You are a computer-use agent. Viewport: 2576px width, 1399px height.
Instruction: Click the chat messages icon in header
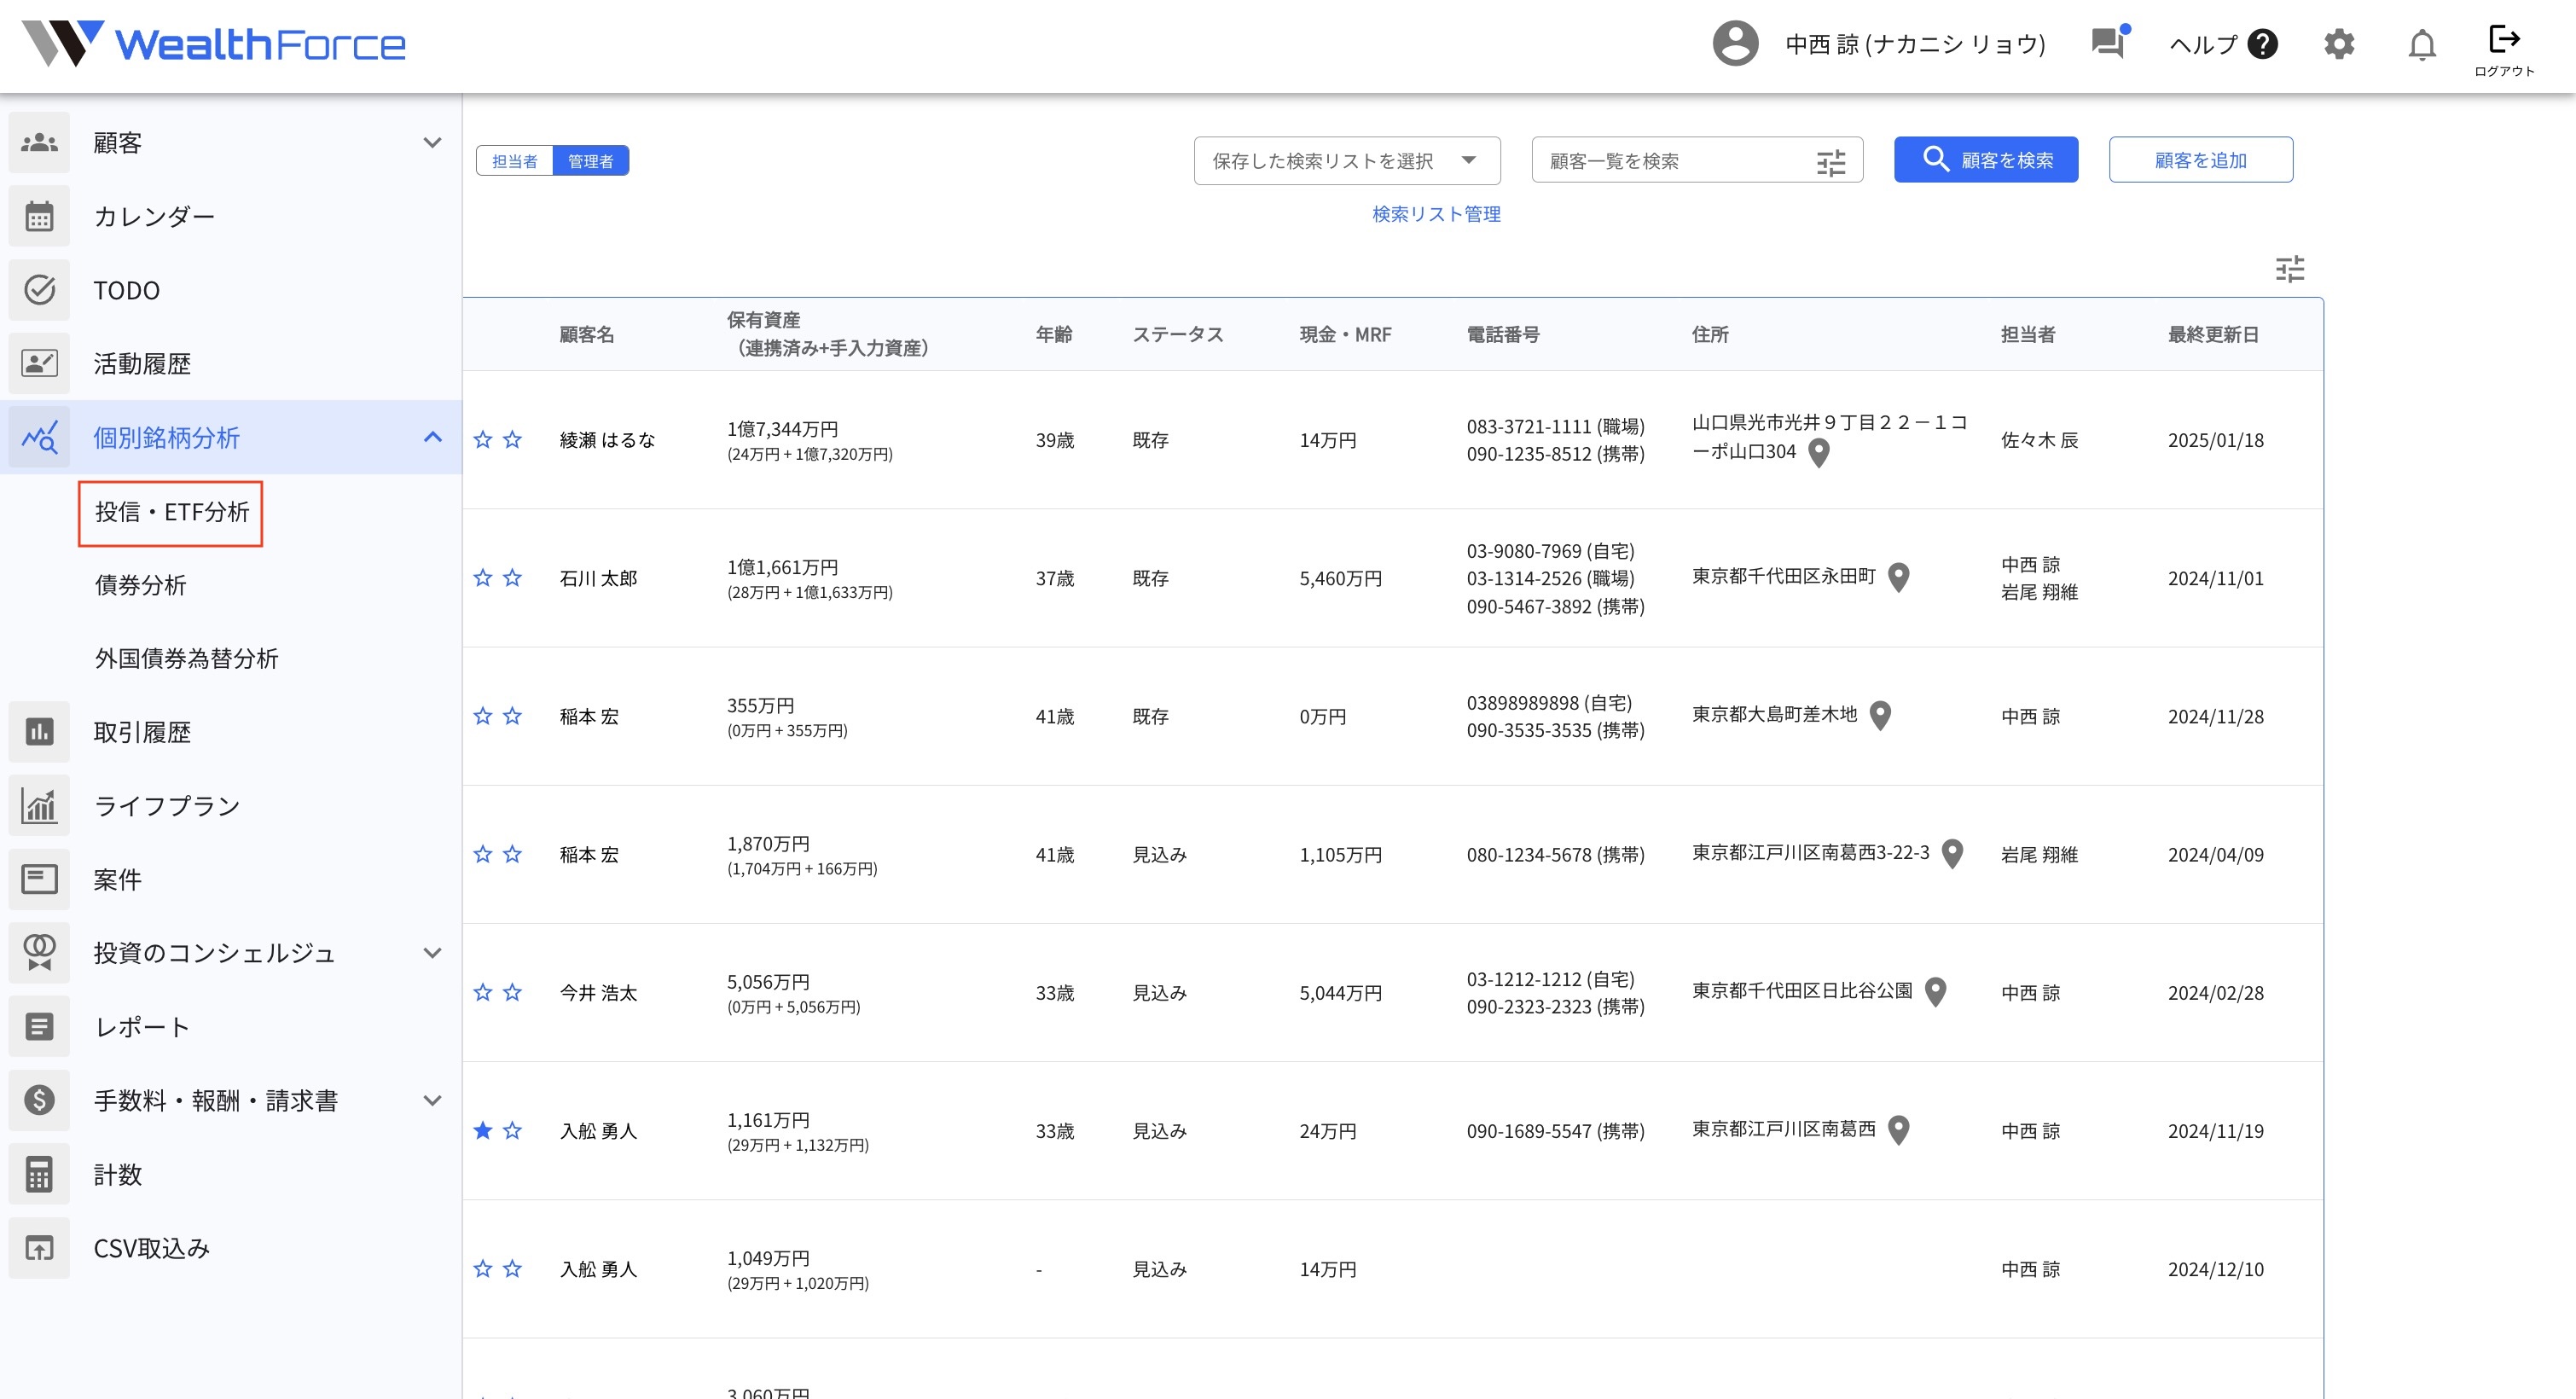point(2107,43)
